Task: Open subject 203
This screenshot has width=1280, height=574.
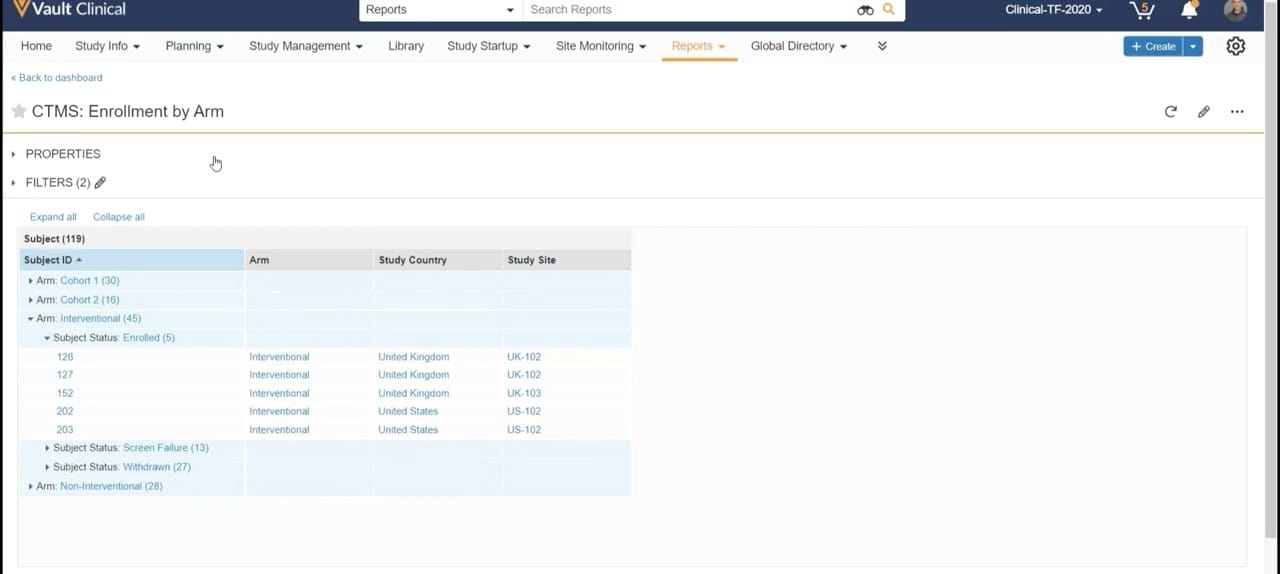Action: tap(65, 430)
